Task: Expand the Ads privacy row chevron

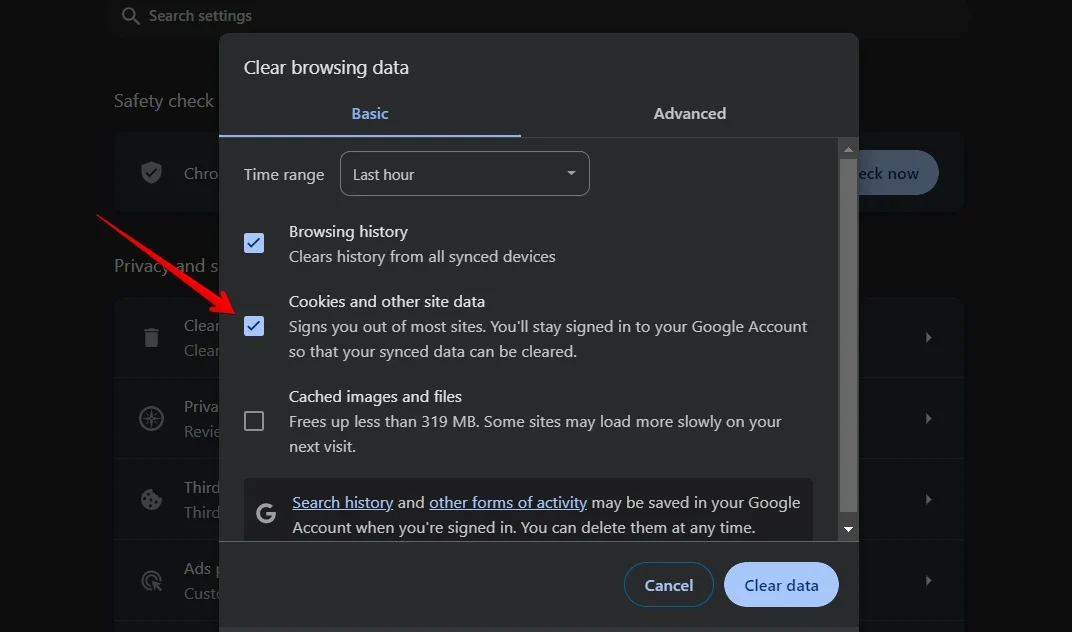Action: tap(928, 581)
